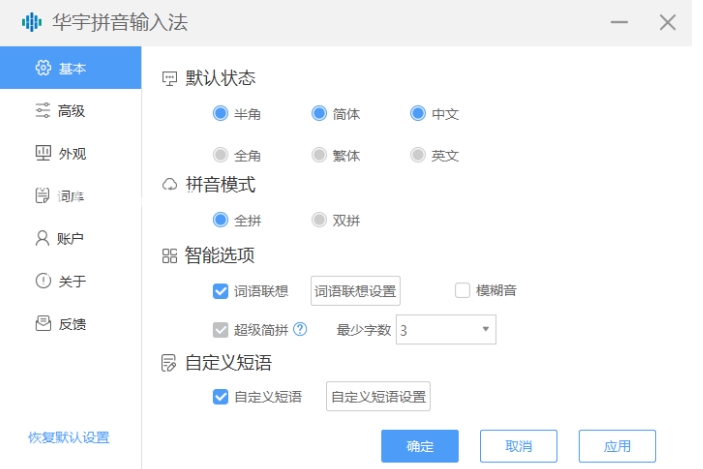Screen dimensions: 703x469
Task: Click the 默认状态 section heading
Action: [220, 78]
